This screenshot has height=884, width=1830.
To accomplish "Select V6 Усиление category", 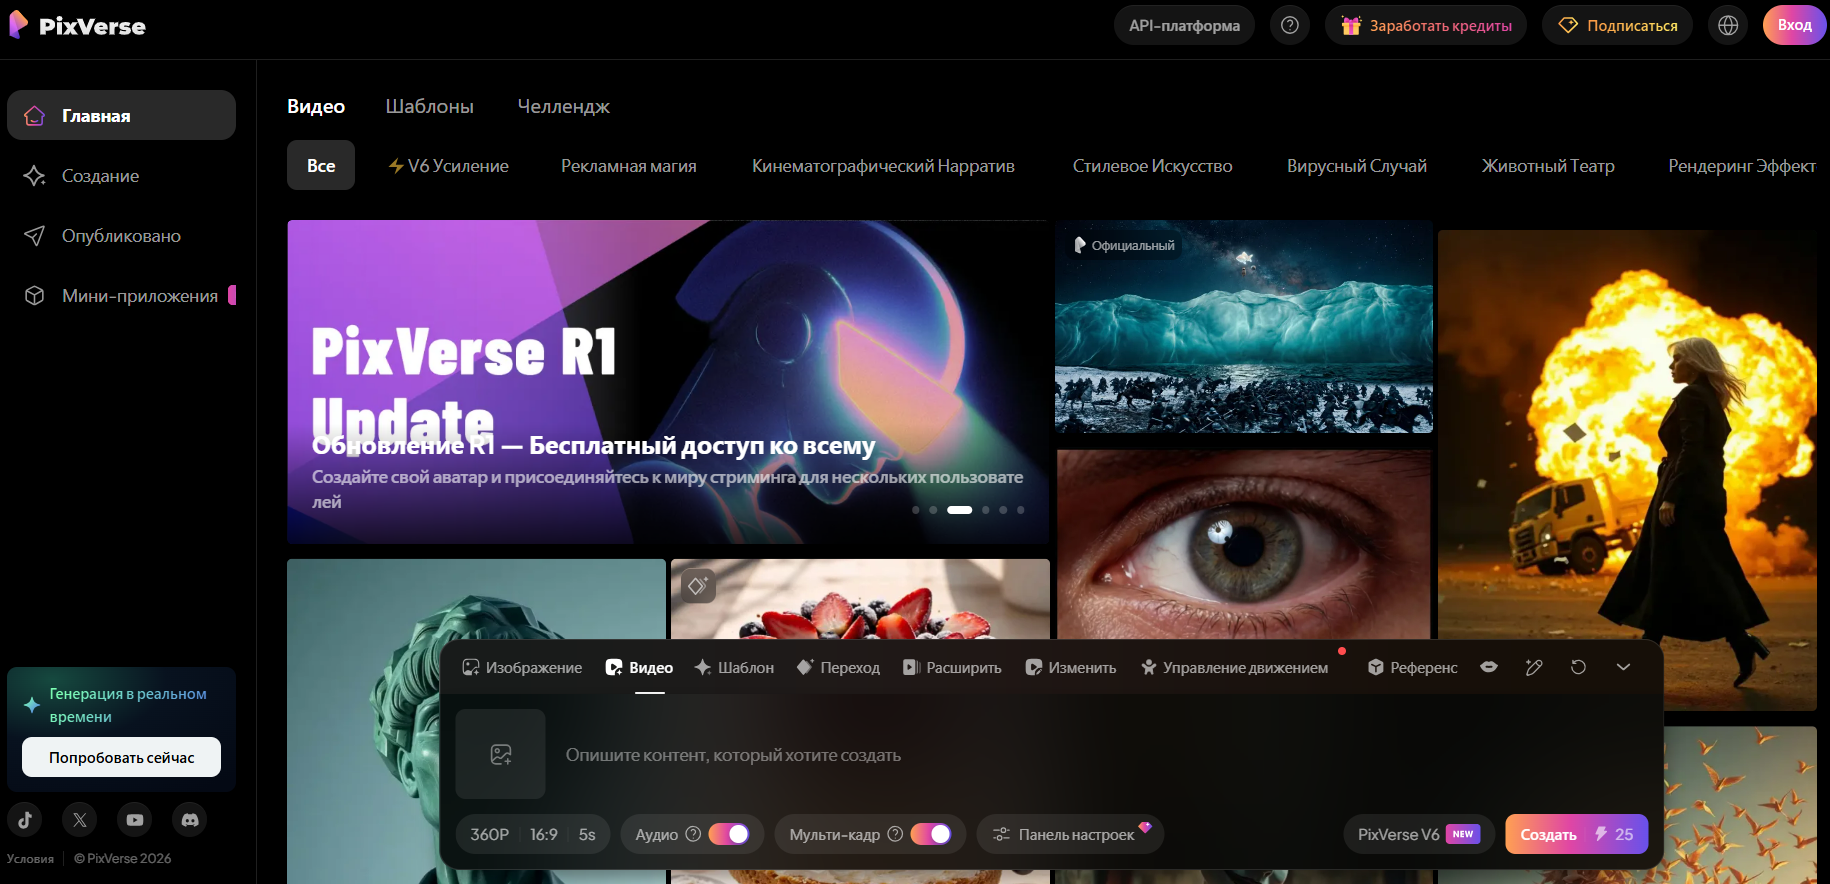I will 448,166.
